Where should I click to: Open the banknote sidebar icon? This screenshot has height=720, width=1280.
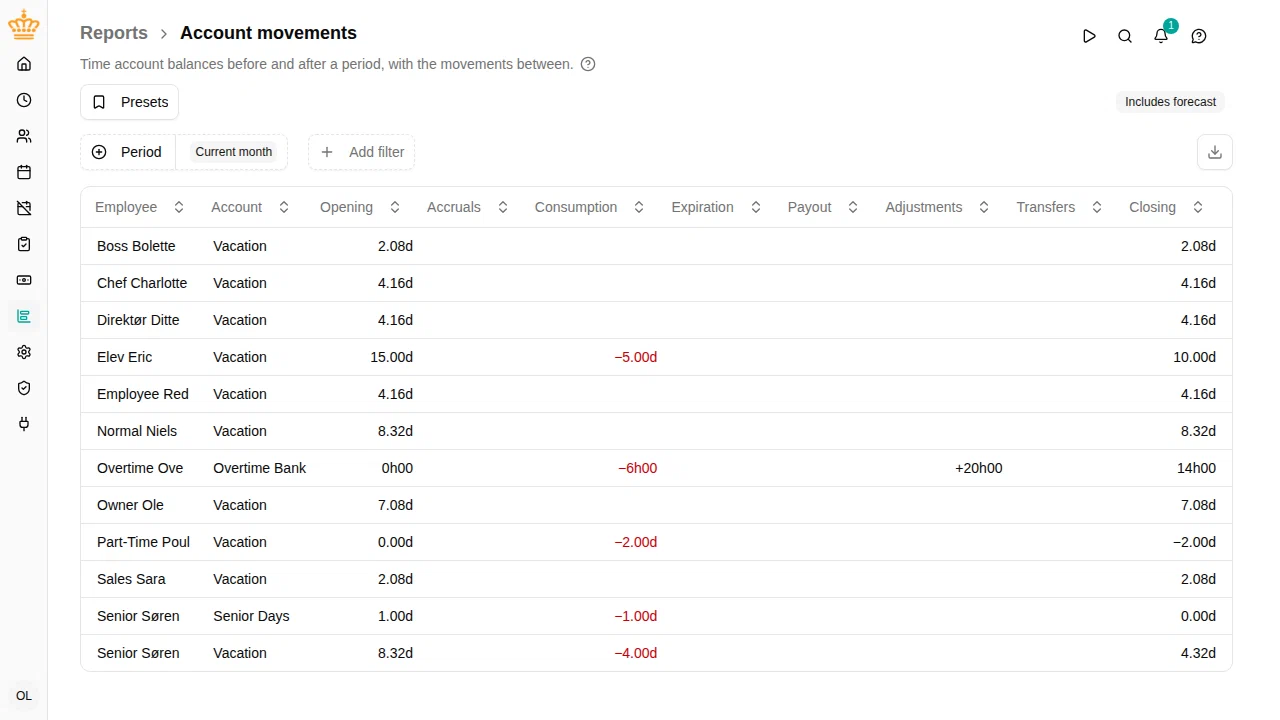[24, 280]
